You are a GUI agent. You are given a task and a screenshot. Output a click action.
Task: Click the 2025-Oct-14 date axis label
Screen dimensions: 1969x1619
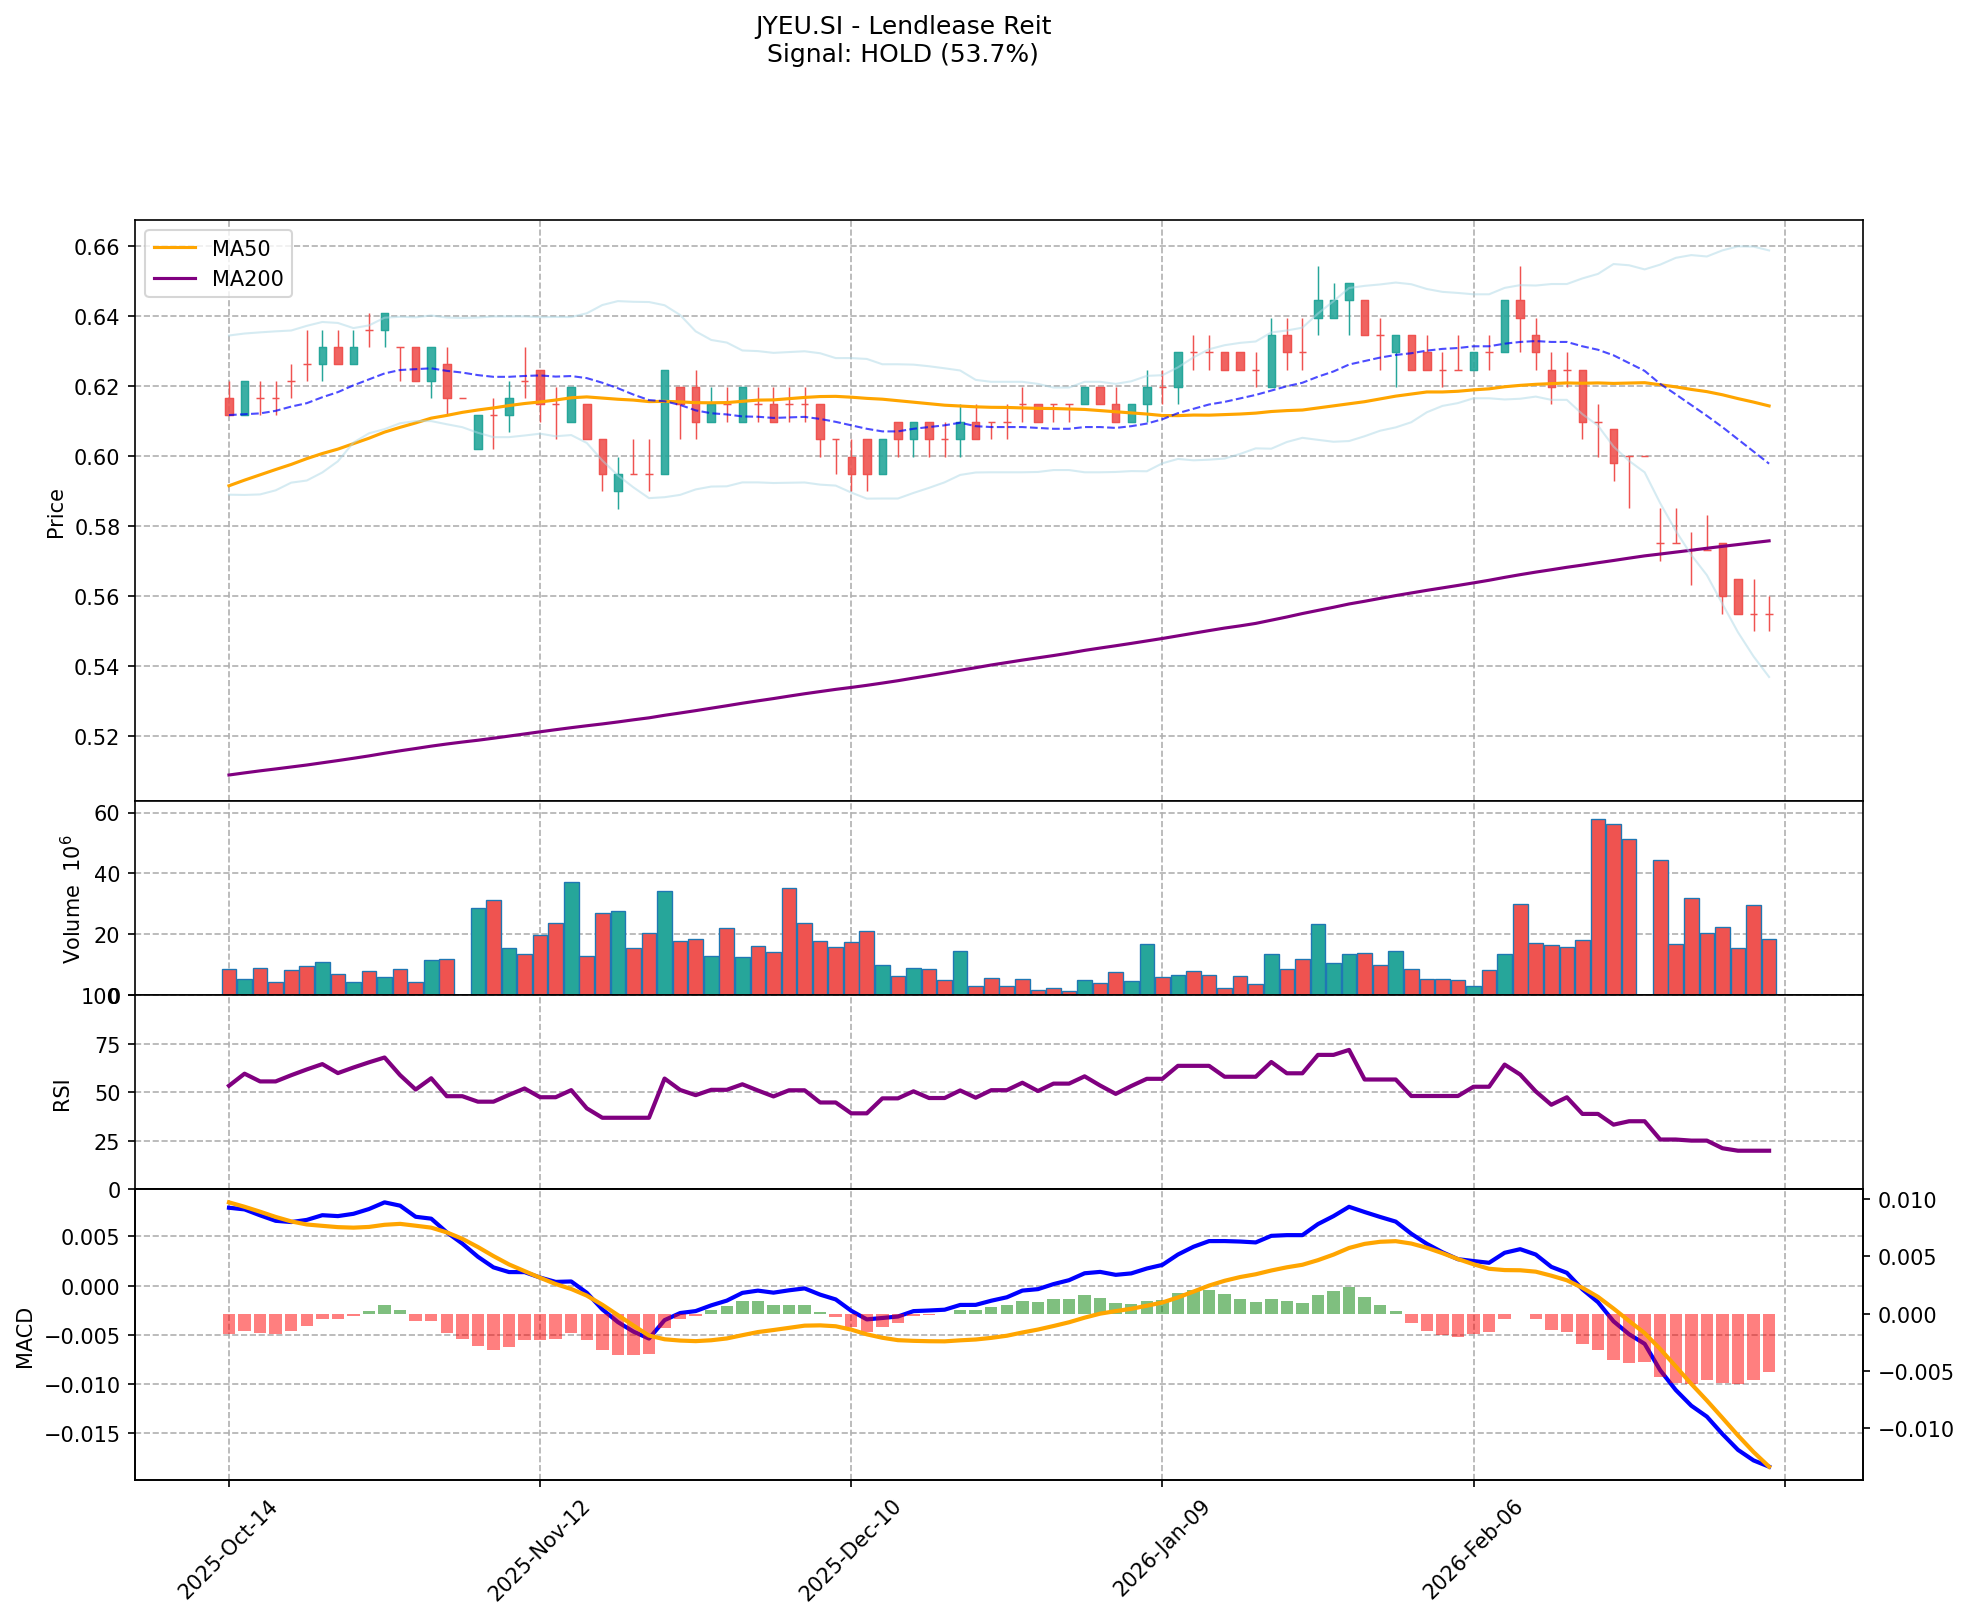[227, 1550]
